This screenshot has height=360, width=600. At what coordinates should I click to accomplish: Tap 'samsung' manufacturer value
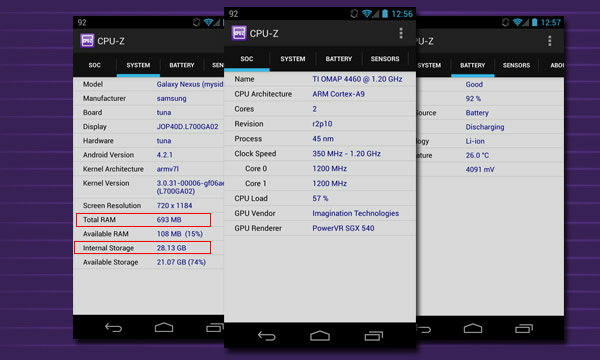click(171, 98)
